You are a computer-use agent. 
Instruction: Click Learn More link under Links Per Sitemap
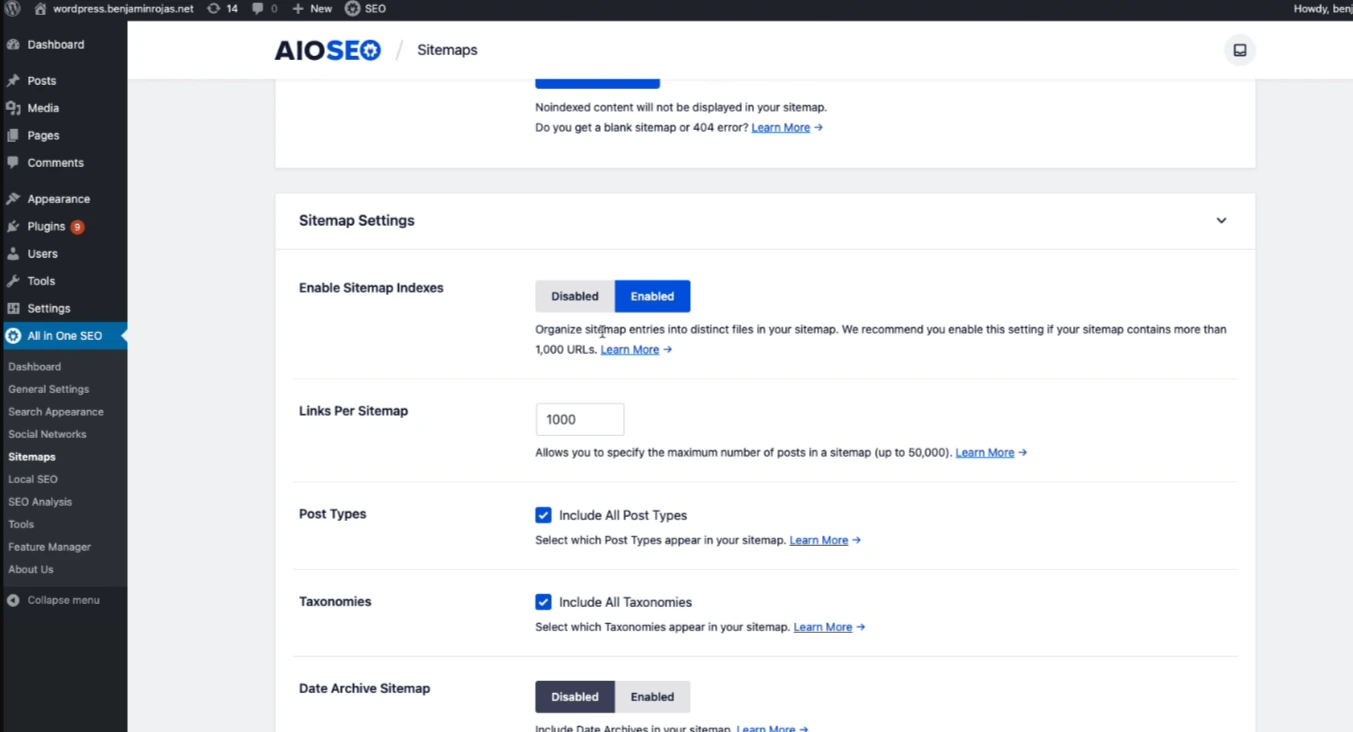coord(984,453)
